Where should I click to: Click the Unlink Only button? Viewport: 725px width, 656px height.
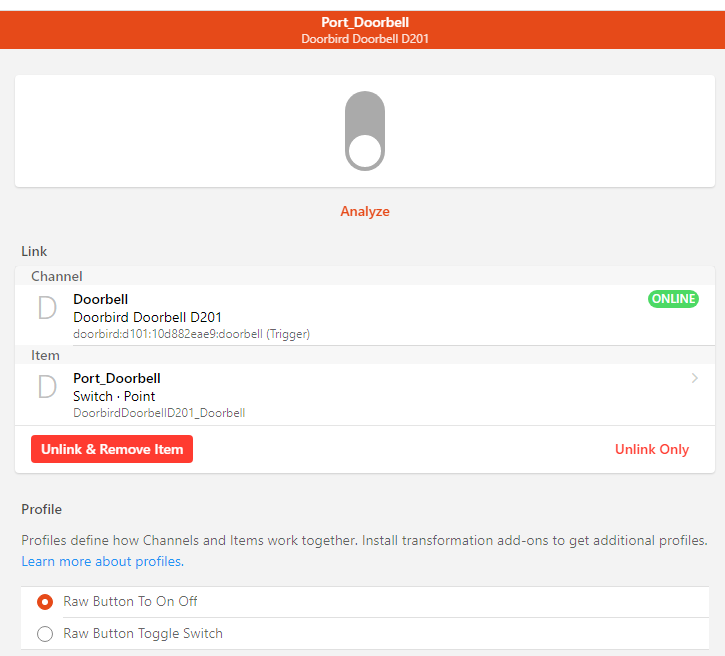tap(652, 449)
